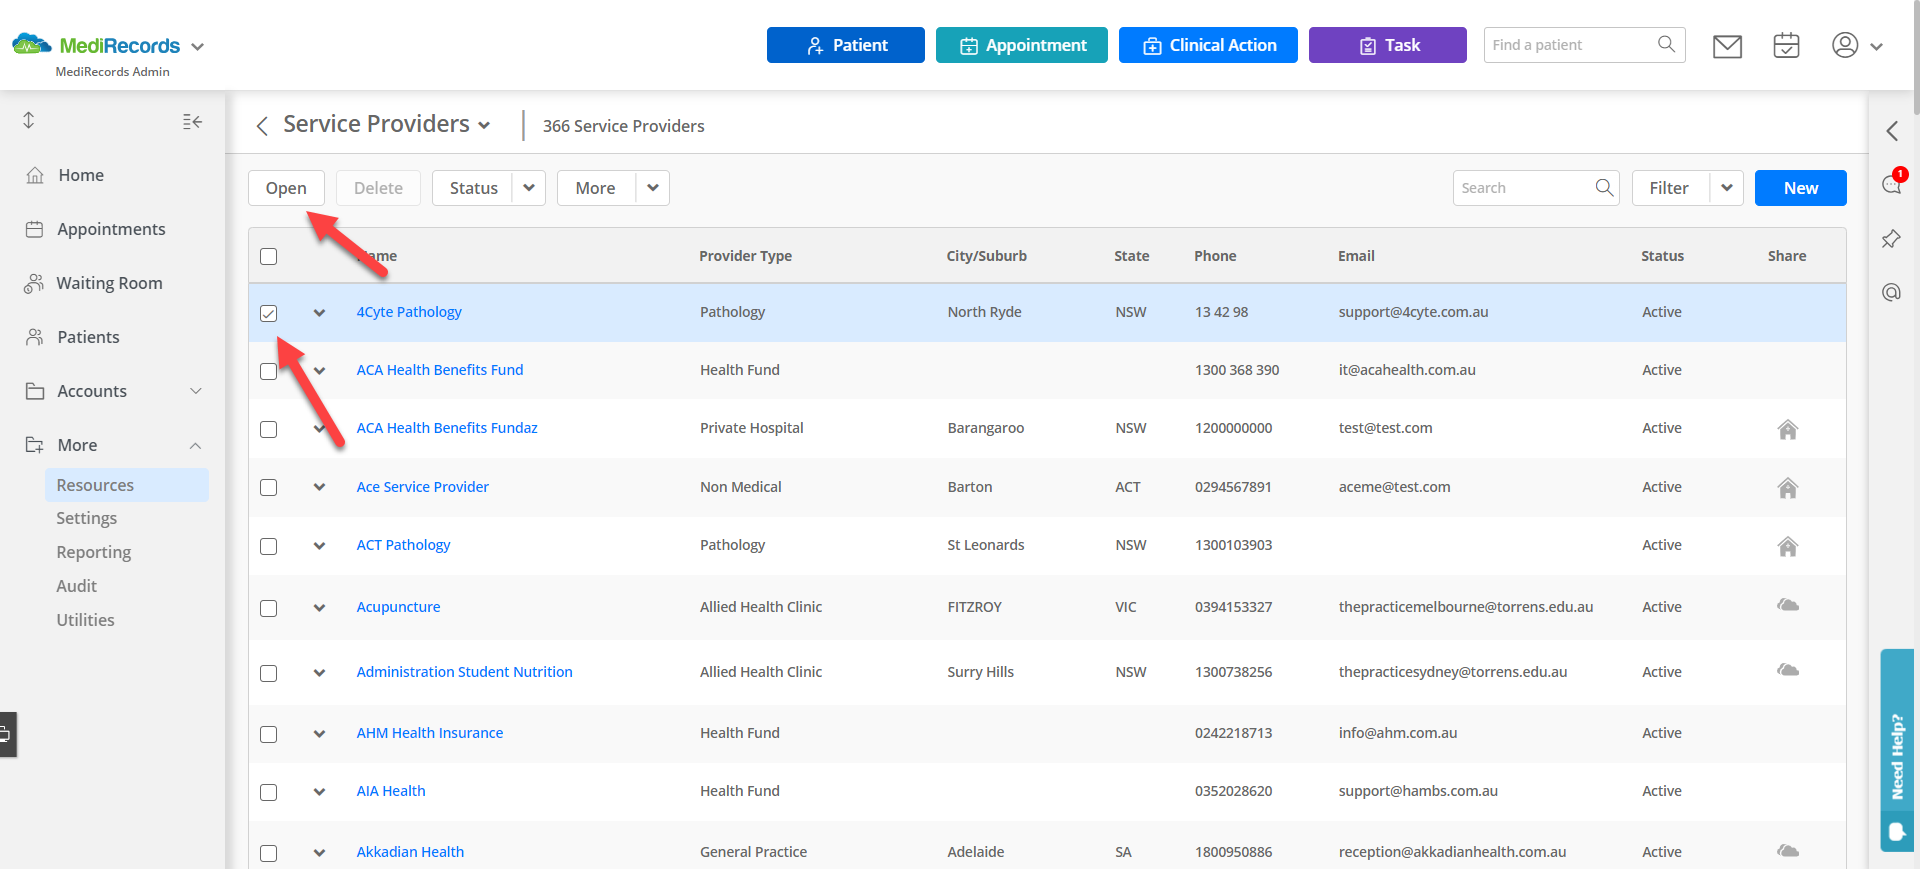Image resolution: width=1920 pixels, height=869 pixels.
Task: Open the AIA Health link
Action: [x=391, y=791]
